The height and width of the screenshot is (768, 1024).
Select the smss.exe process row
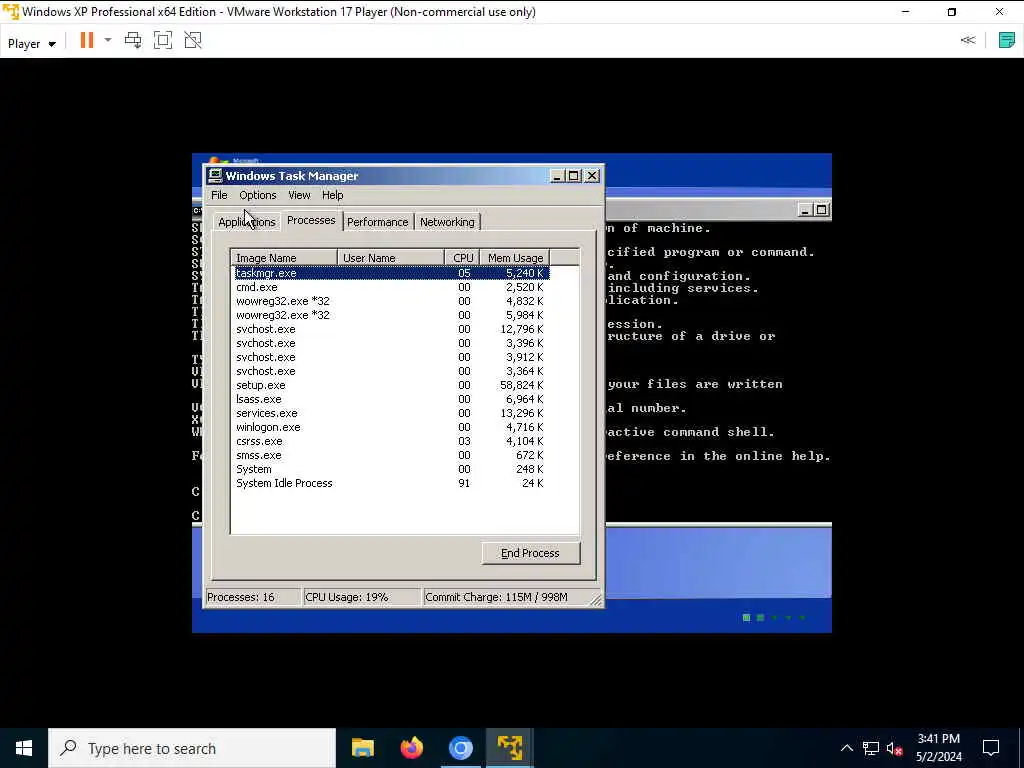(392, 455)
